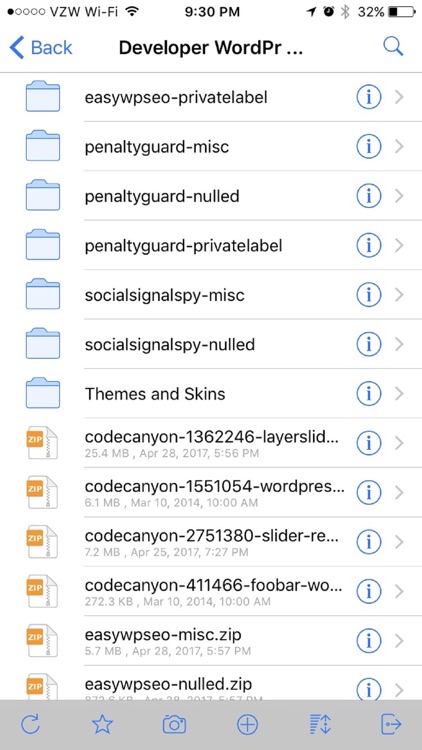The image size is (422, 750).
Task: Show info for Themes and Skins folder
Action: click(368, 394)
